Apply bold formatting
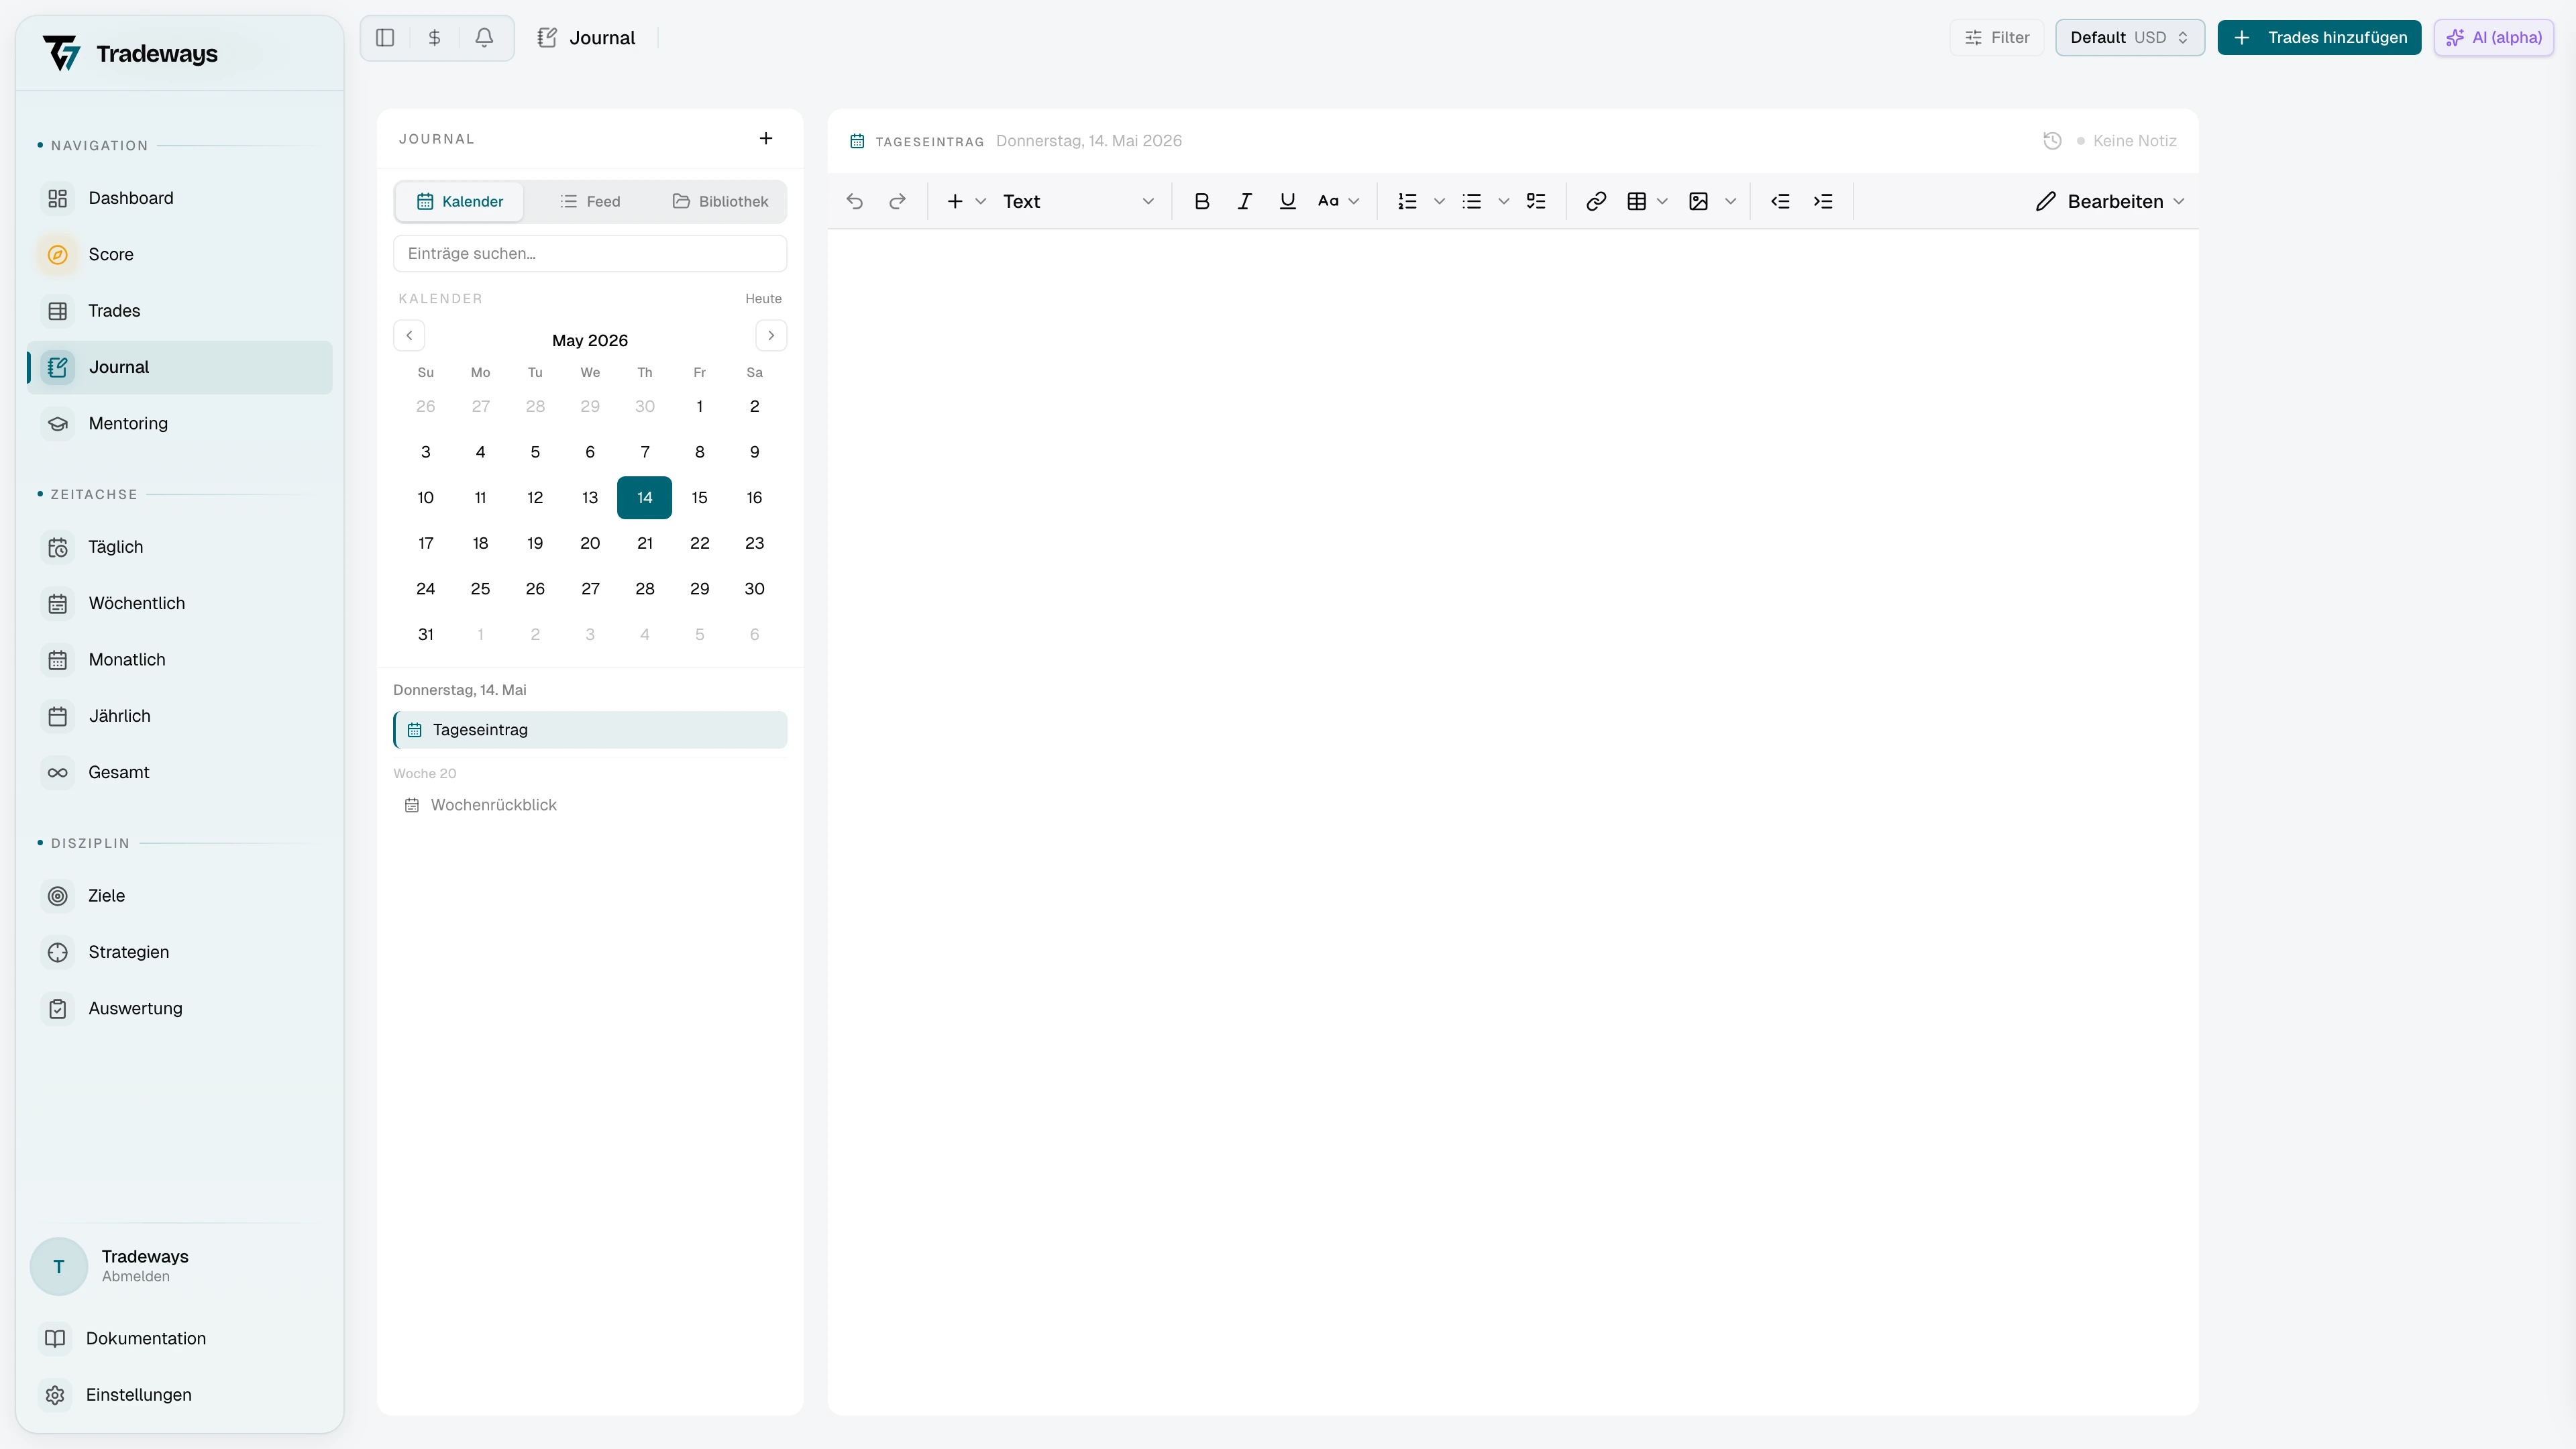Viewport: 2576px width, 1449px height. pos(1202,201)
